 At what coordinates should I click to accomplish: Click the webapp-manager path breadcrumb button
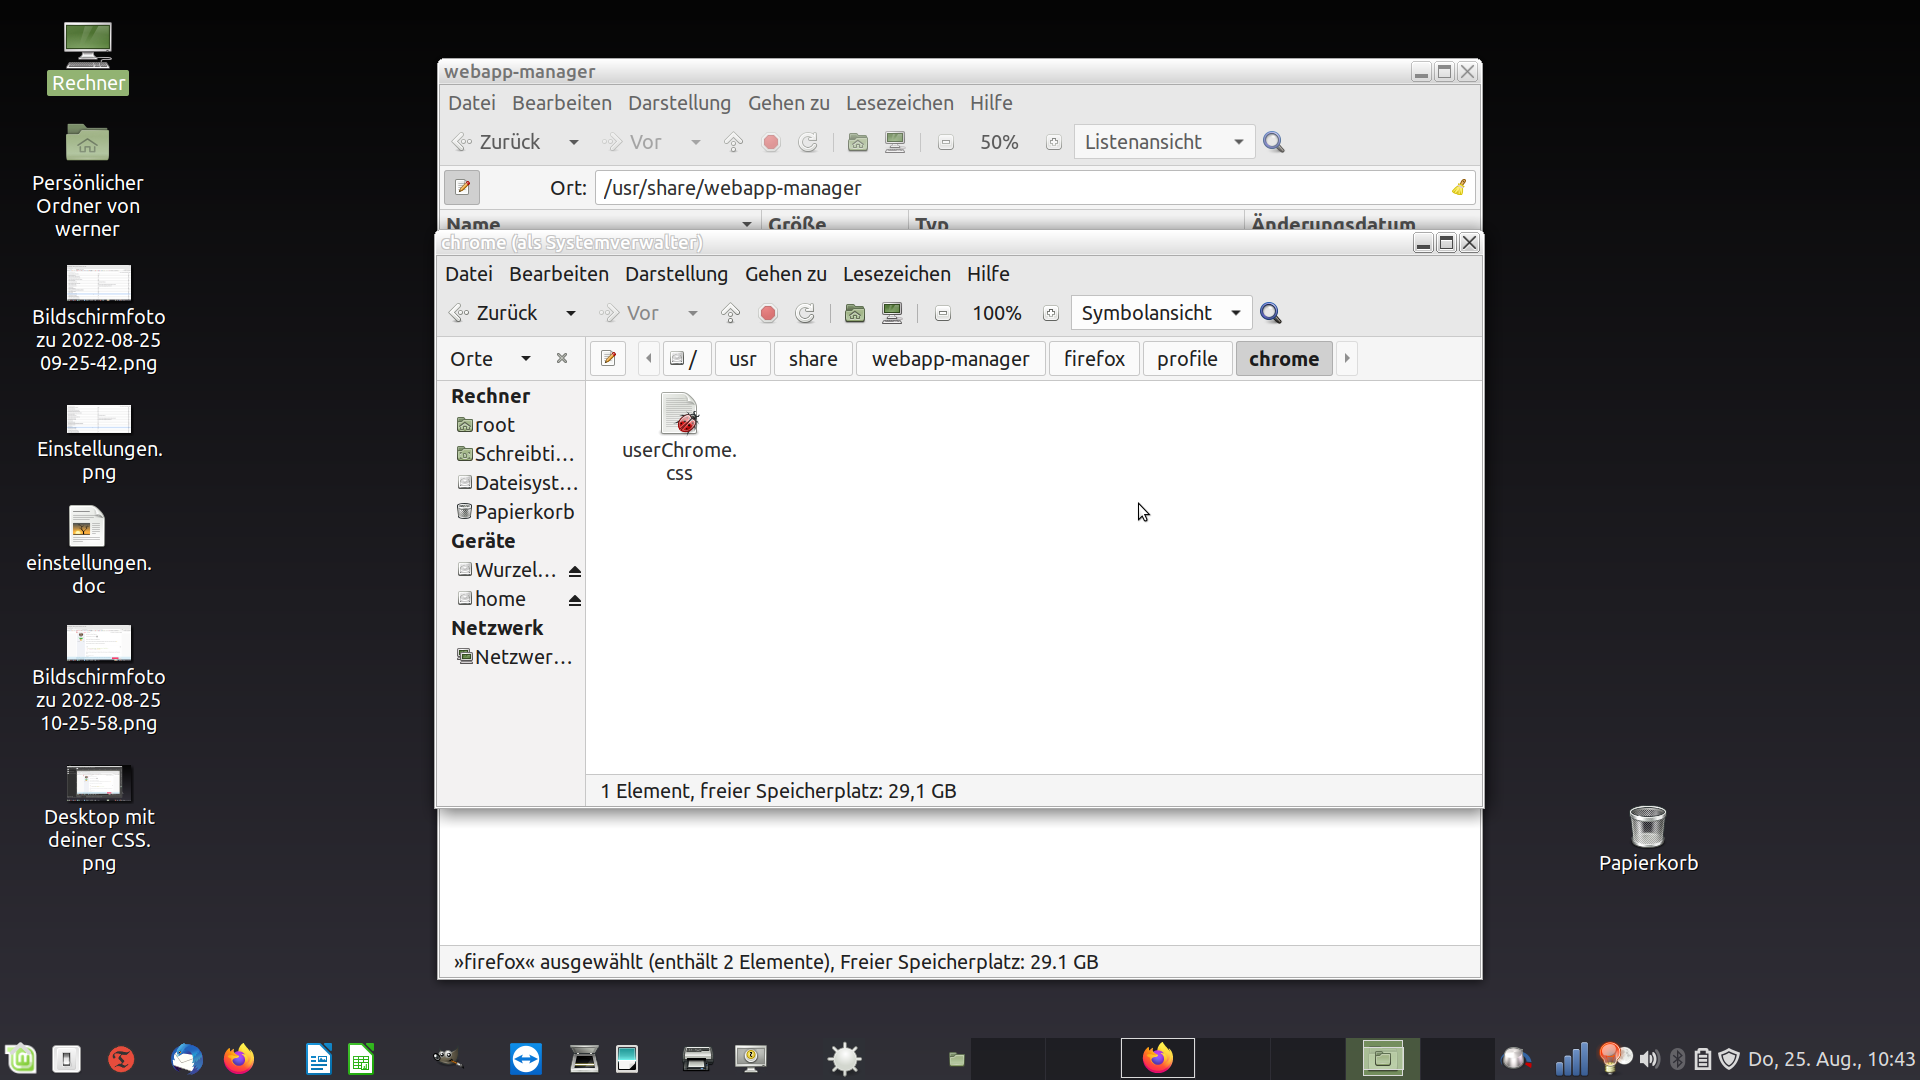950,358
